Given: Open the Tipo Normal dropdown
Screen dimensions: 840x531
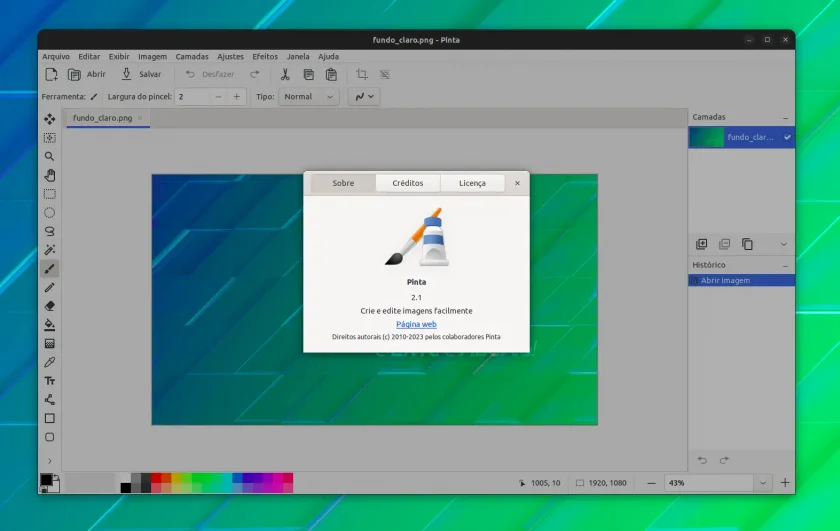Looking at the screenshot, I should (309, 96).
